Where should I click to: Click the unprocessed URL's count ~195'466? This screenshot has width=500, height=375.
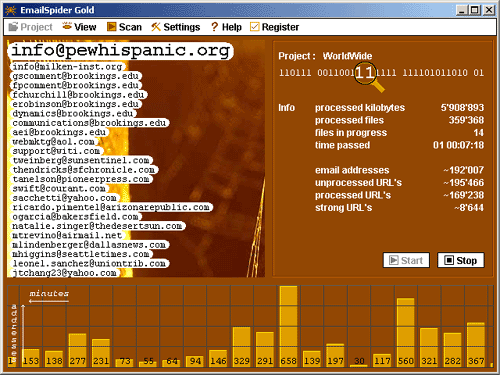(463, 183)
